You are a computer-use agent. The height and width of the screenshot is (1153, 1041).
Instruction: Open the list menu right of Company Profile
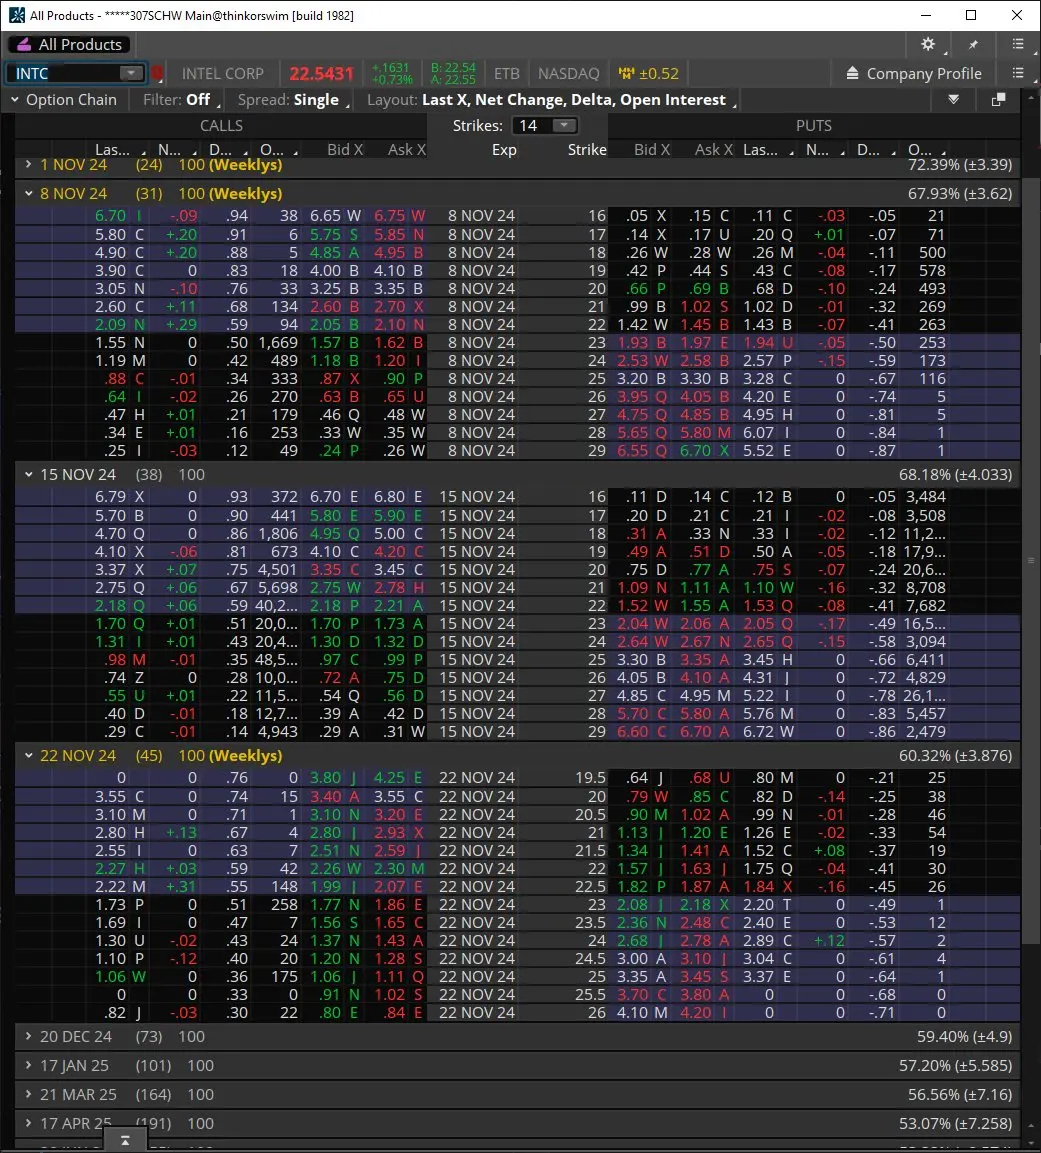click(x=1018, y=73)
